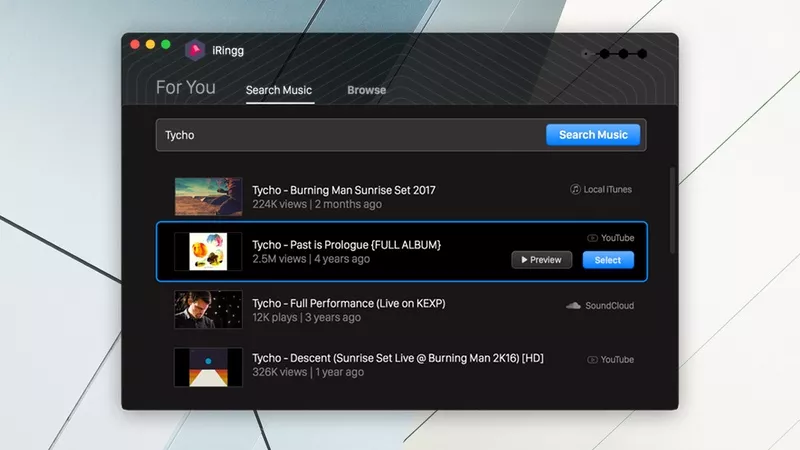Switch to the Browse tab
Image resolution: width=800 pixels, height=450 pixels.
tap(366, 90)
